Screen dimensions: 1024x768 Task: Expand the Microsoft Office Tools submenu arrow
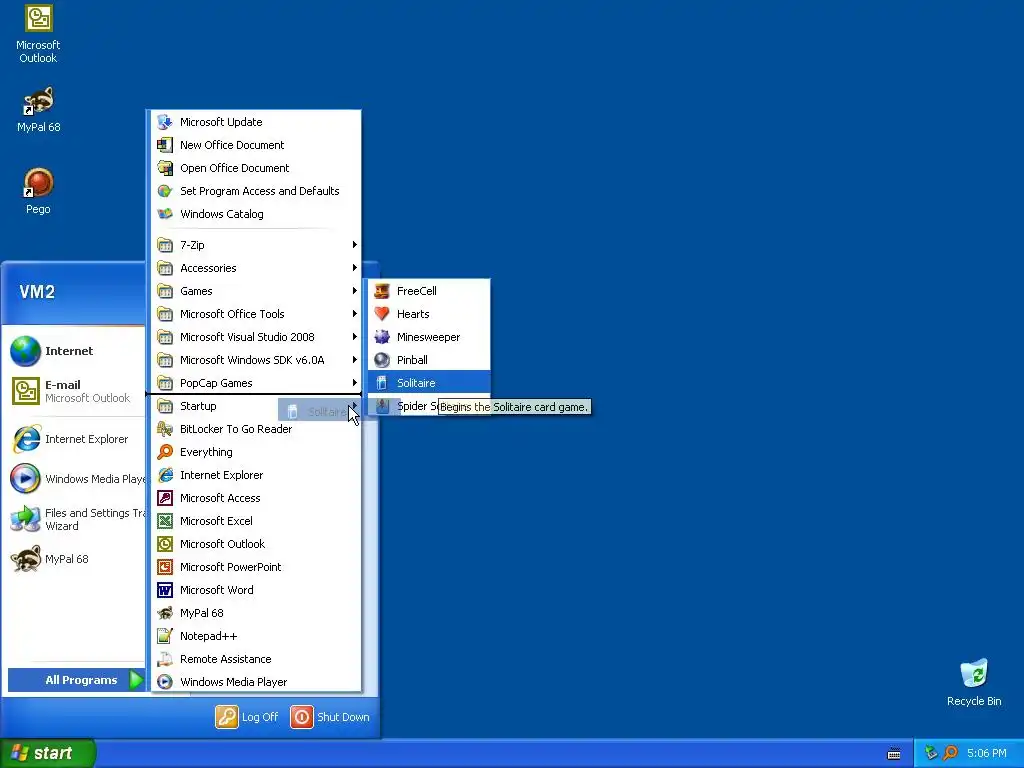(x=355, y=313)
